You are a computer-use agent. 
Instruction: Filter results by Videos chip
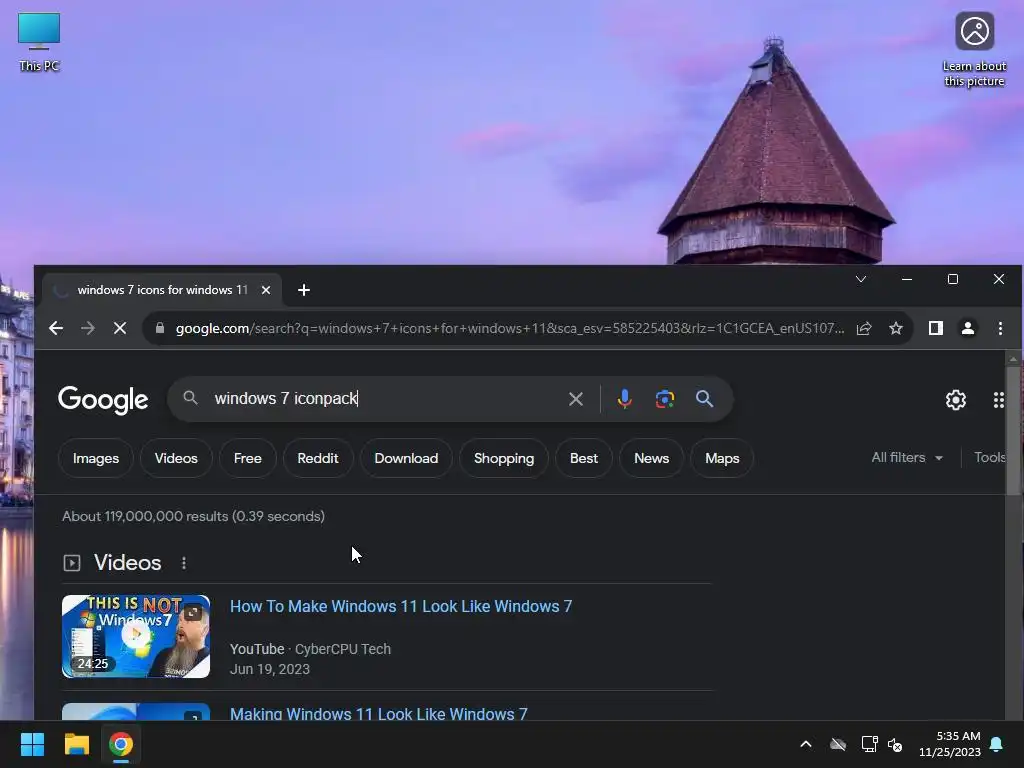(176, 458)
